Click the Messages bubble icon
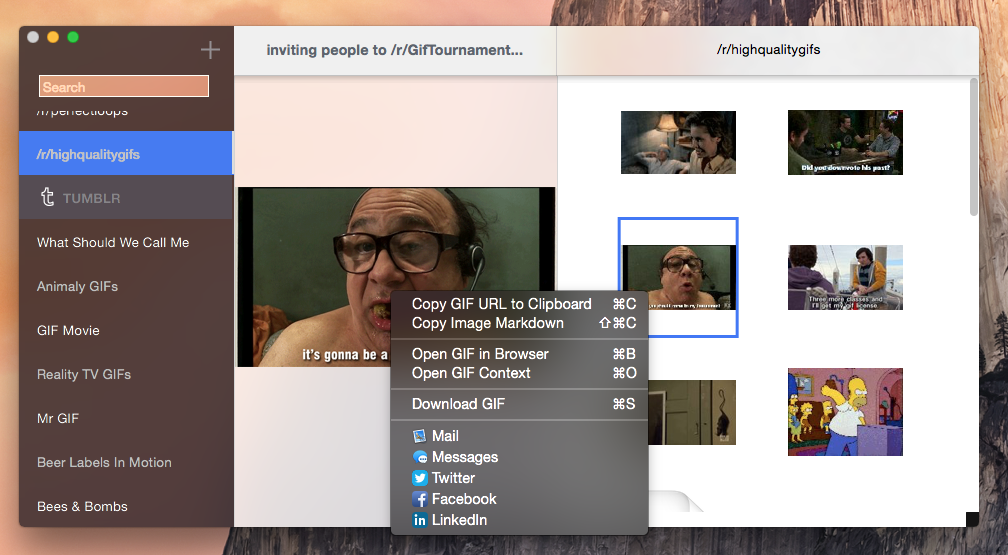Screen dimensions: 1008x555 point(420,457)
